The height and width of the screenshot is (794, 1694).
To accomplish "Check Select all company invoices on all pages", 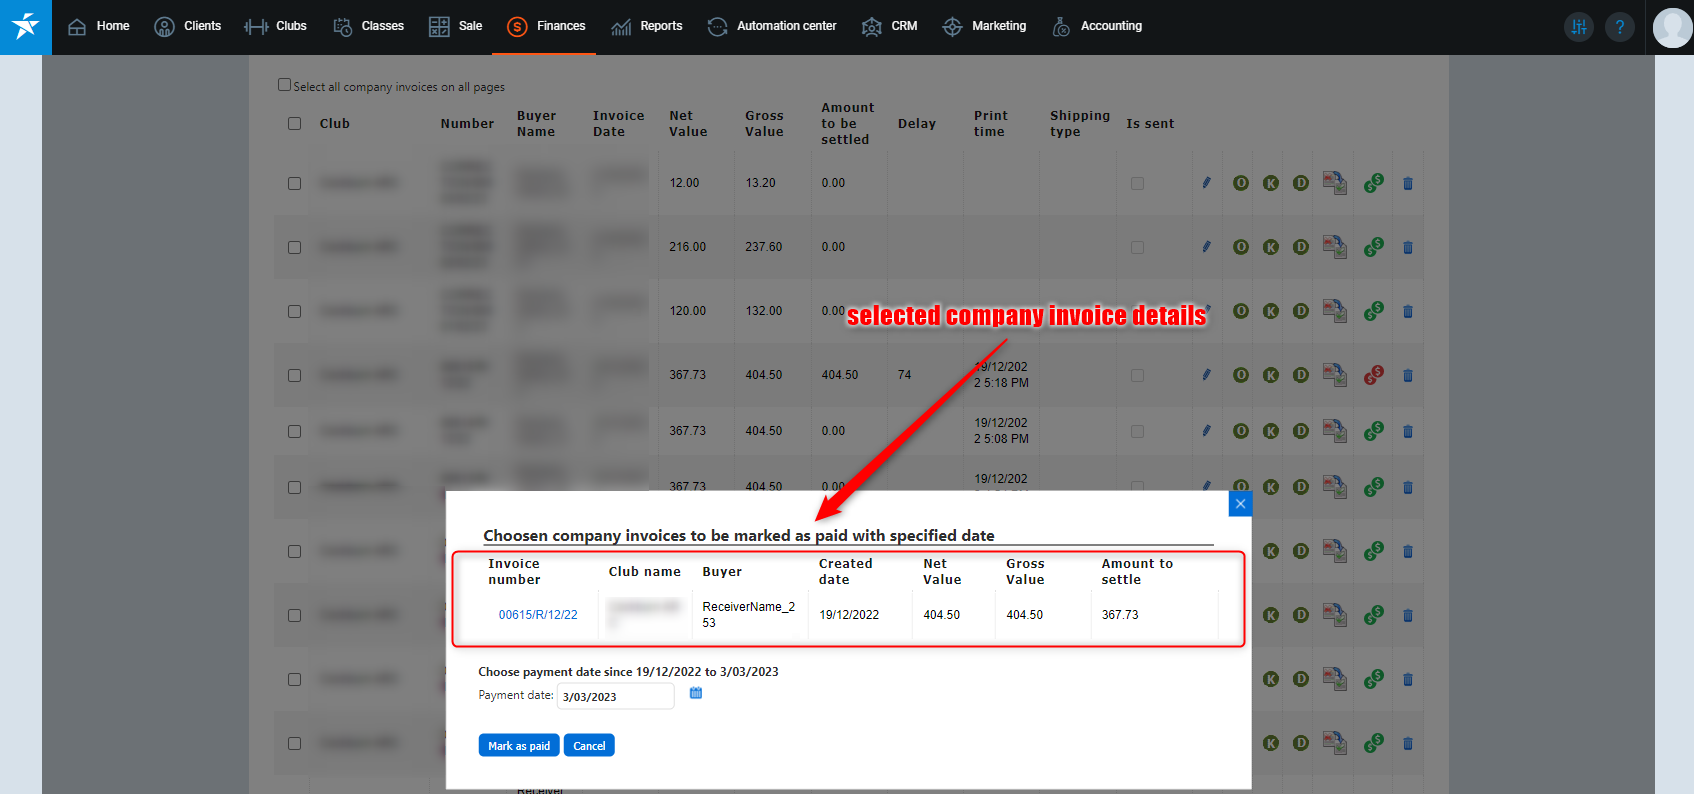I will coord(285,85).
